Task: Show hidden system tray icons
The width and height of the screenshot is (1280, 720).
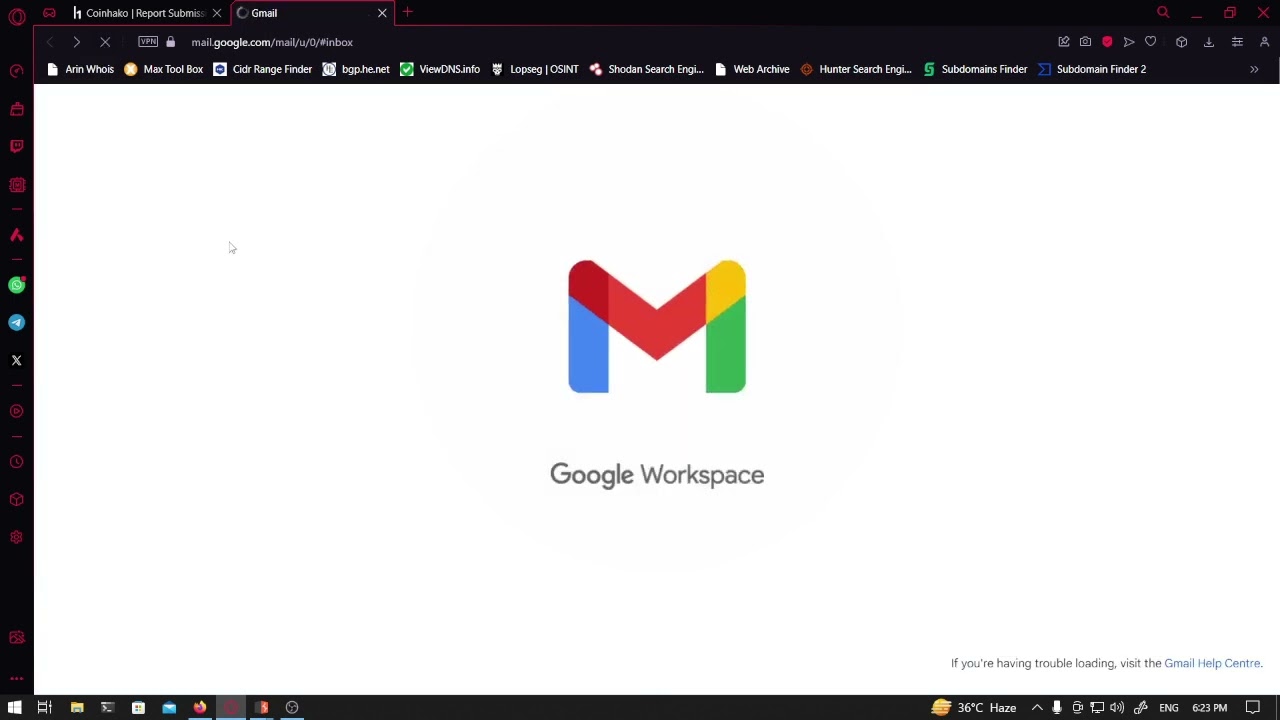Action: (x=1037, y=707)
